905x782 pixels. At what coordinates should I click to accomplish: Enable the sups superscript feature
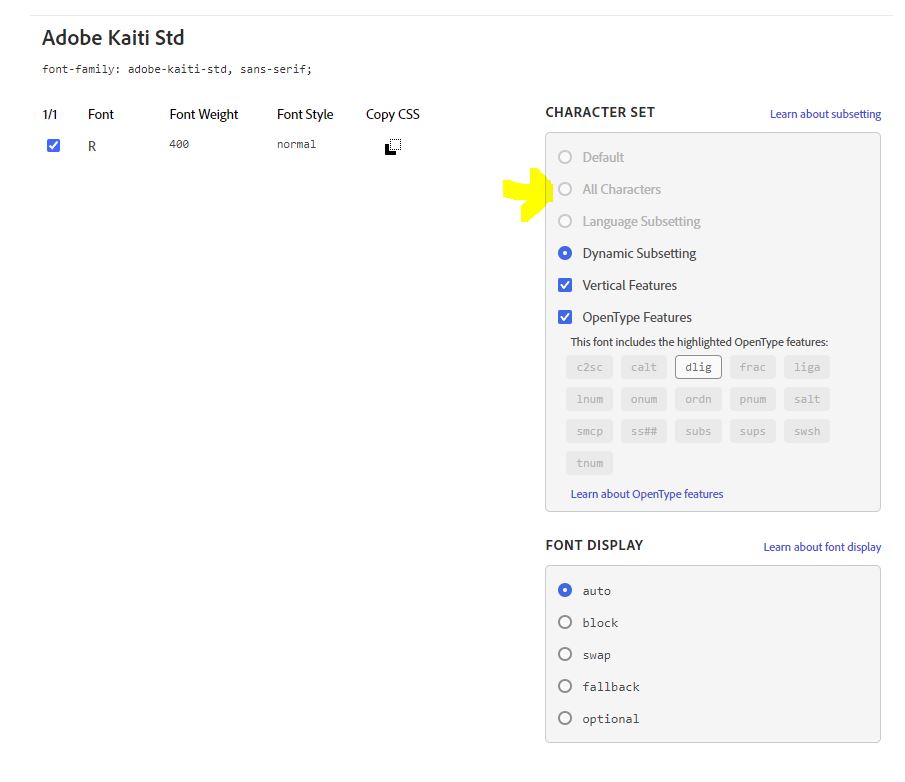pos(752,431)
